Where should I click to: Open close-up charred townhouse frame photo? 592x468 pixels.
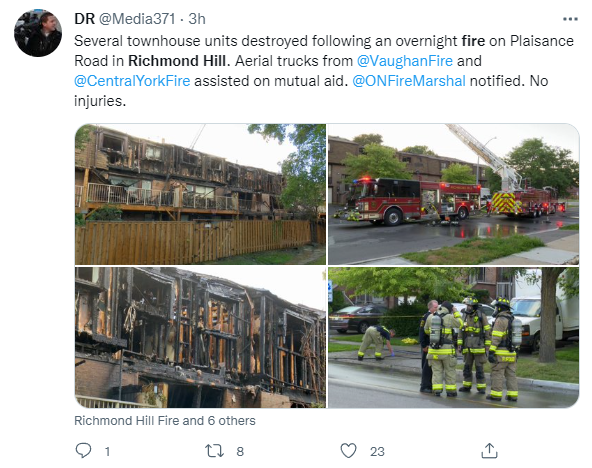click(200, 337)
